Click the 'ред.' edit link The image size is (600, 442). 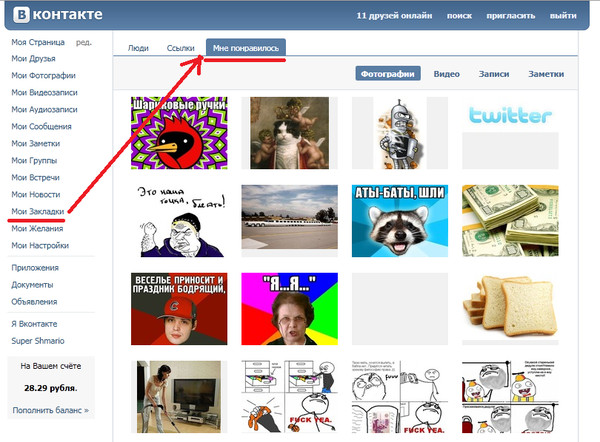[x=84, y=42]
